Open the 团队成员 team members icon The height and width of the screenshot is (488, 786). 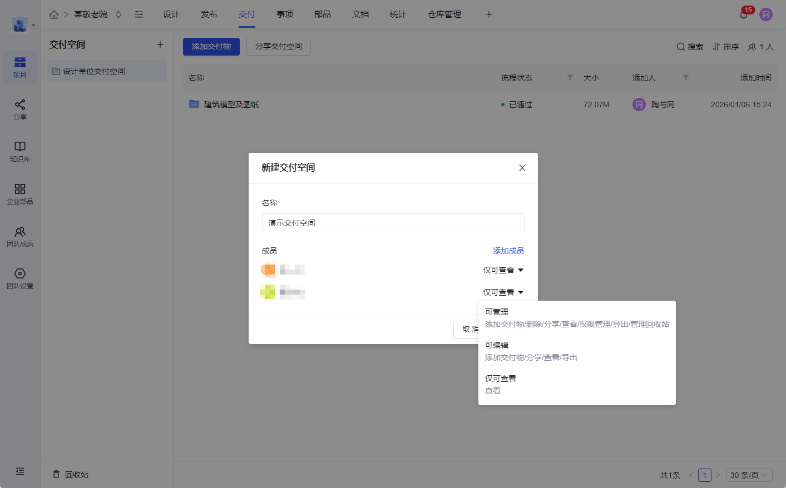click(20, 236)
